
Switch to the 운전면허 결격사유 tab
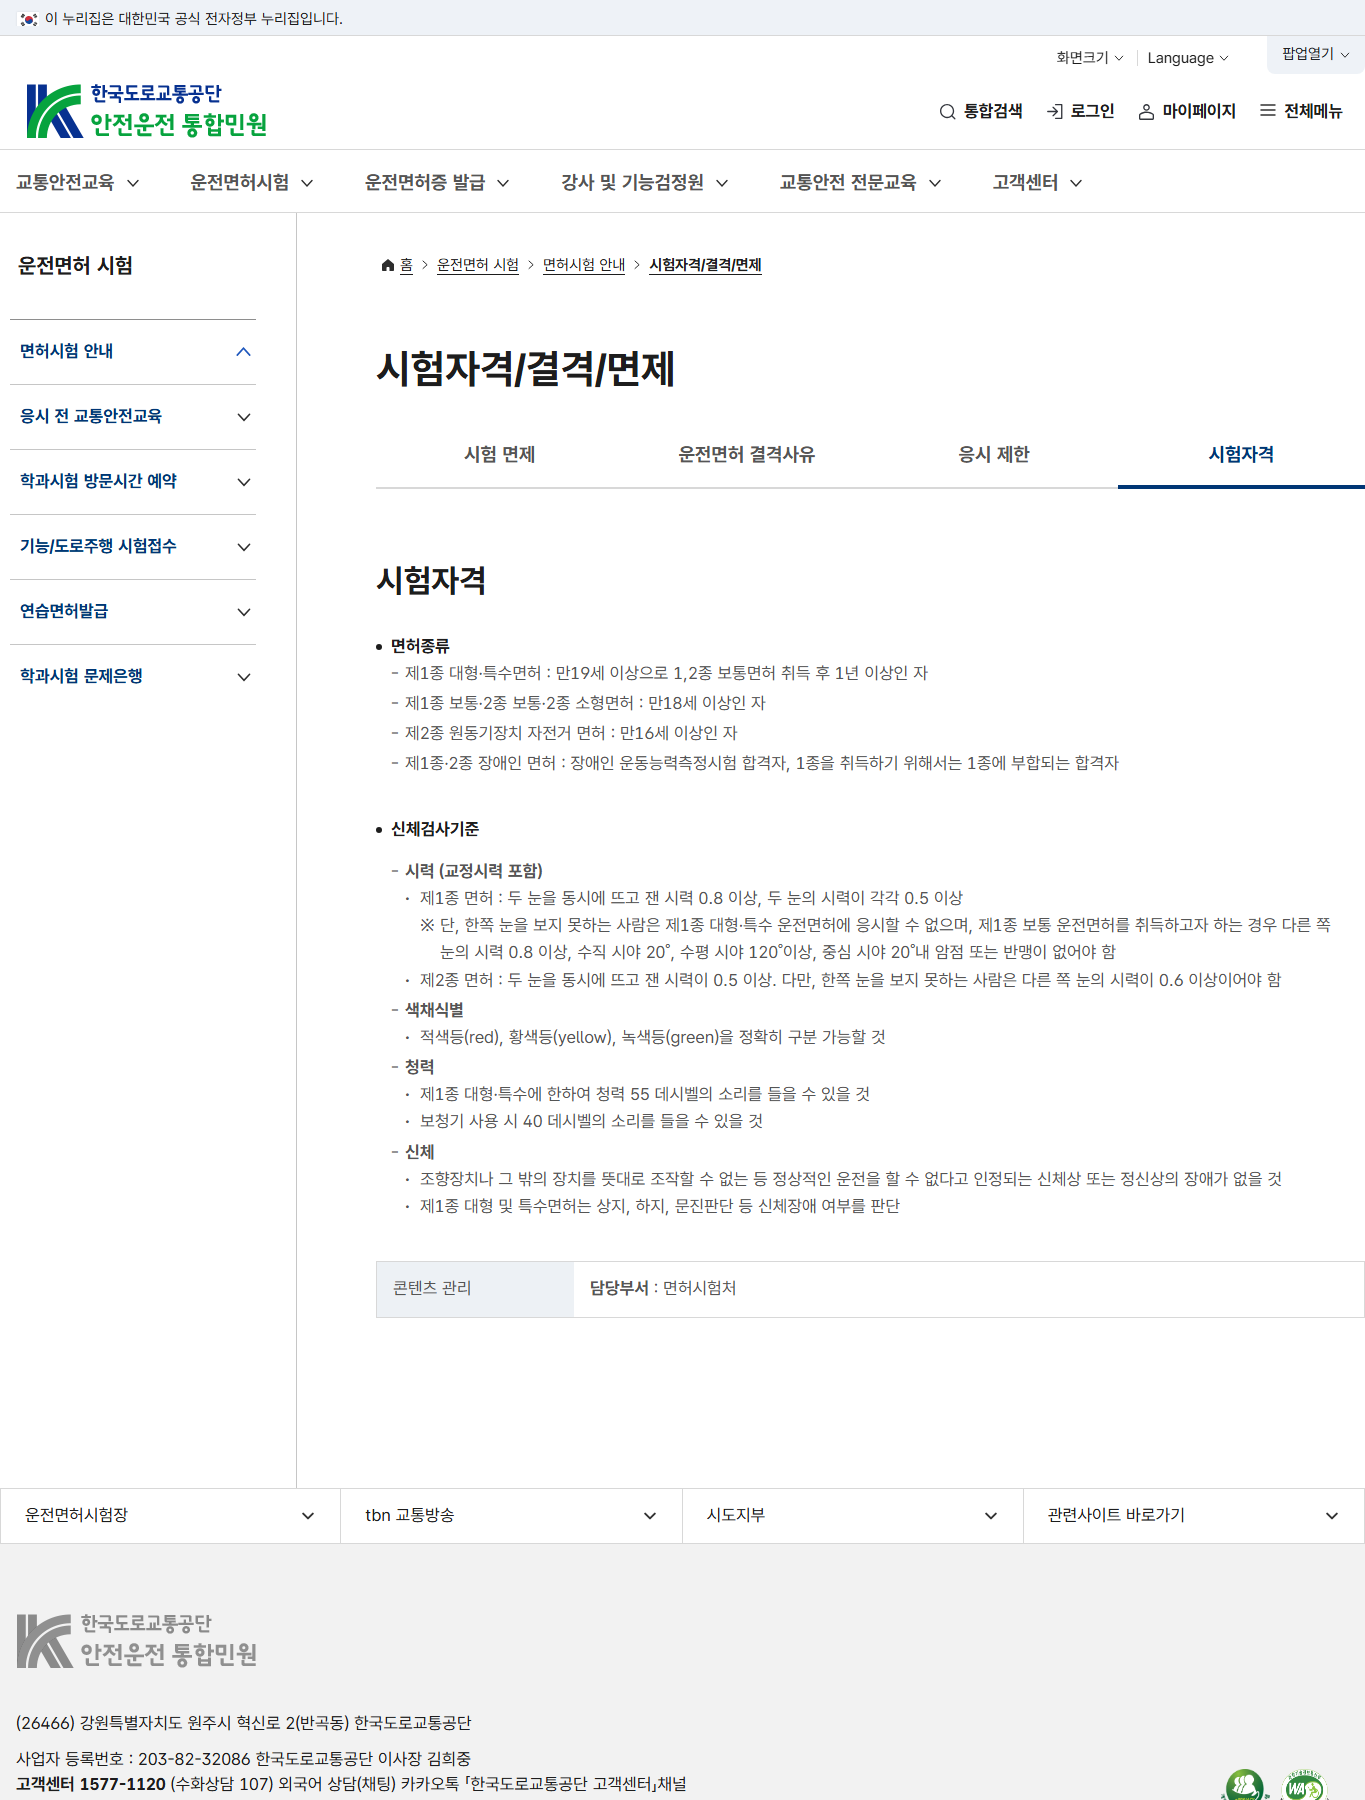[x=747, y=455]
